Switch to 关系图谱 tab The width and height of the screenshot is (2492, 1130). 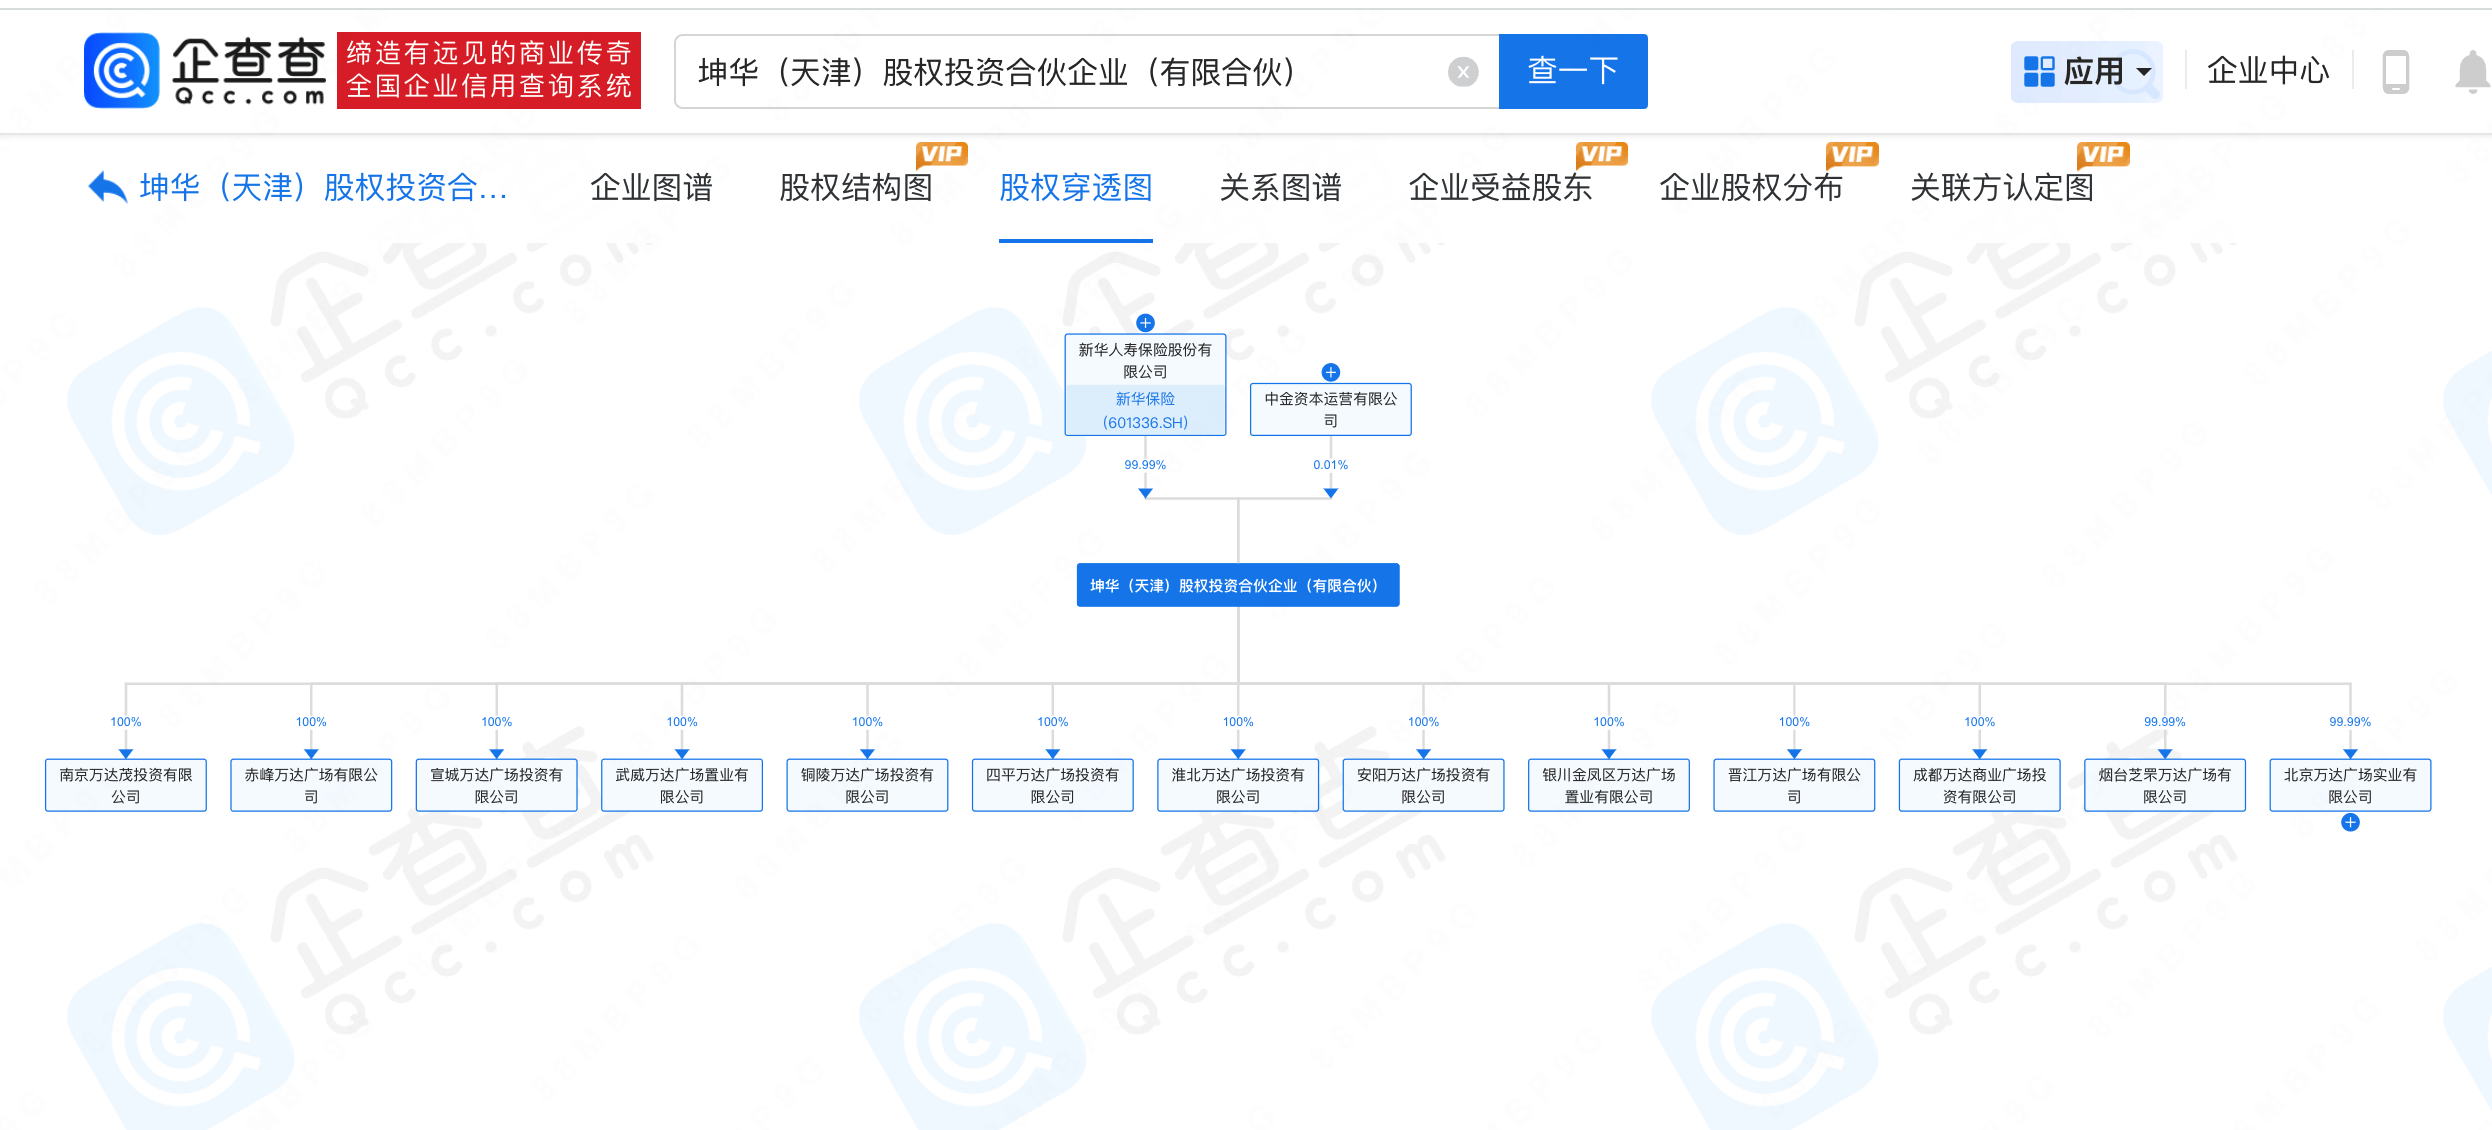click(1280, 187)
